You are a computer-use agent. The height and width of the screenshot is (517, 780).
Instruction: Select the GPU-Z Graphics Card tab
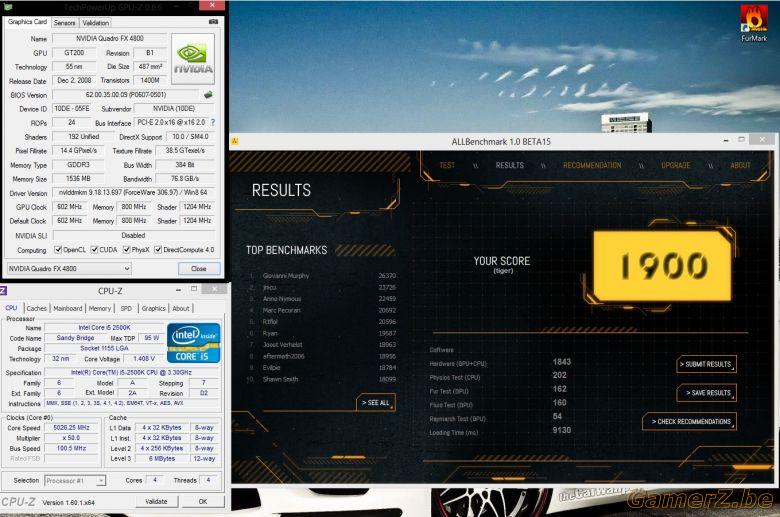(27, 22)
